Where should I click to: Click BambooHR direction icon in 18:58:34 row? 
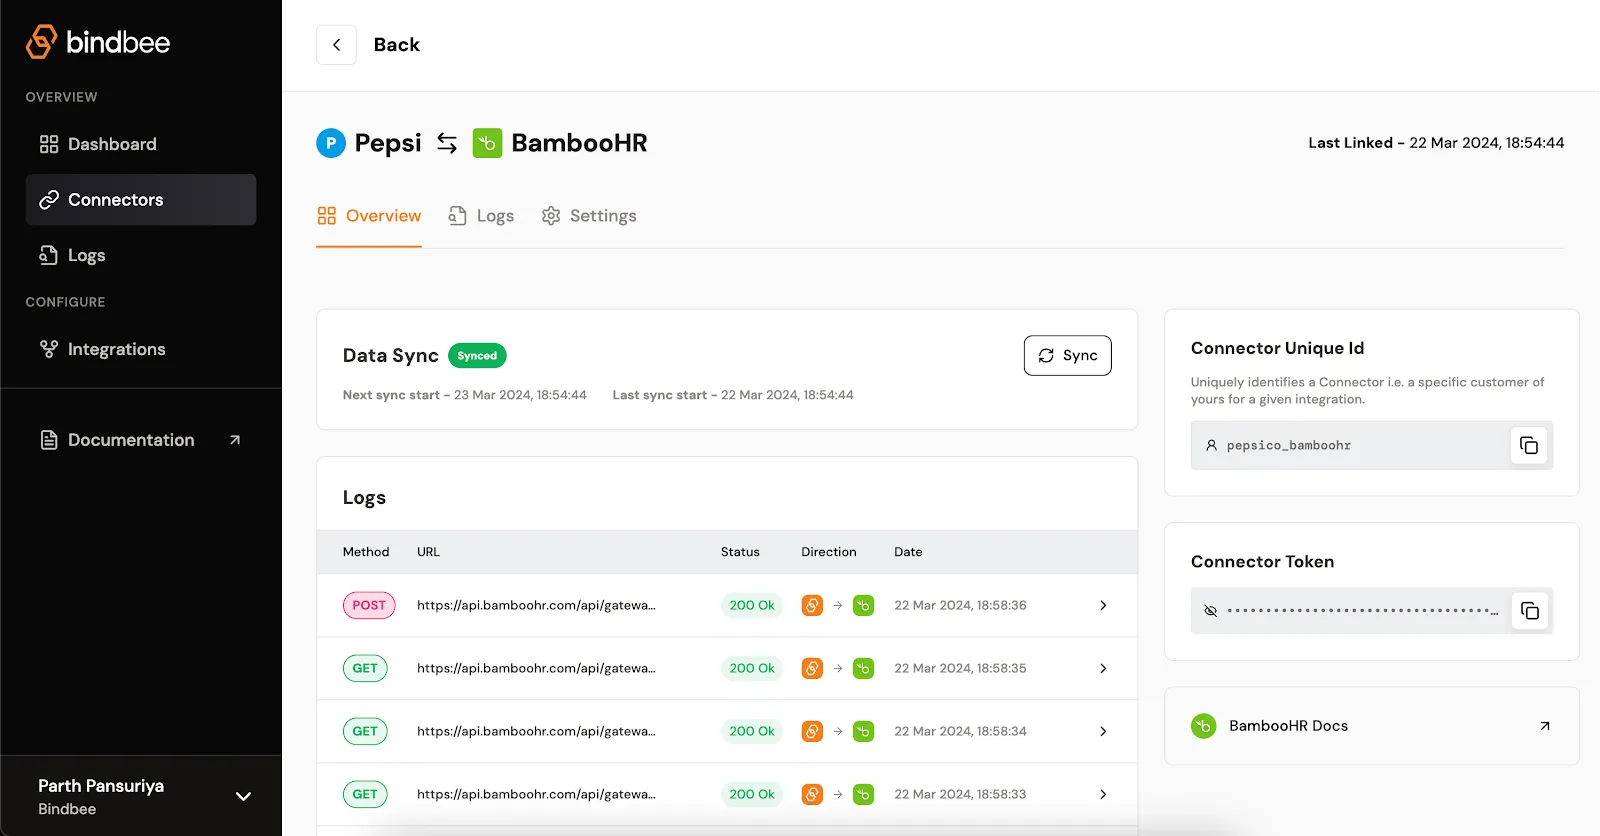click(863, 731)
